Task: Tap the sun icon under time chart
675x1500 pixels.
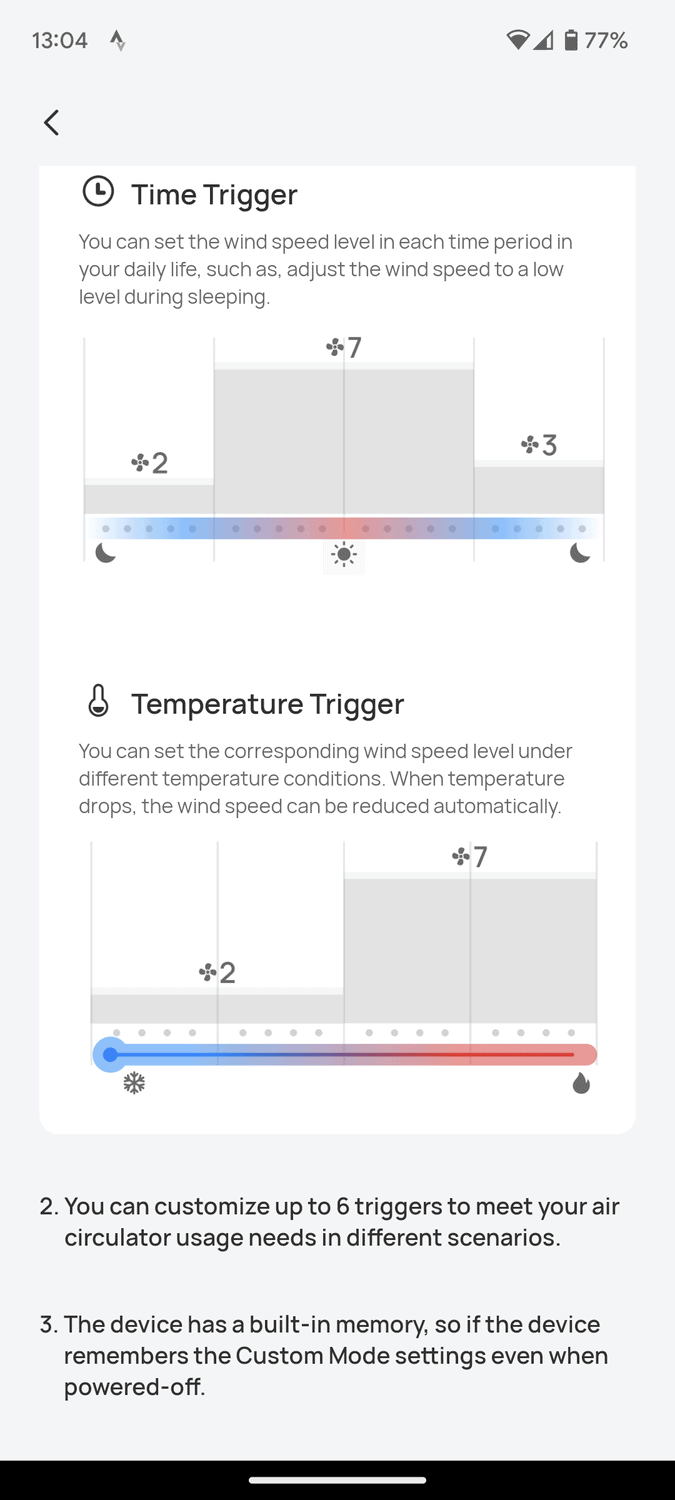Action: (x=344, y=555)
